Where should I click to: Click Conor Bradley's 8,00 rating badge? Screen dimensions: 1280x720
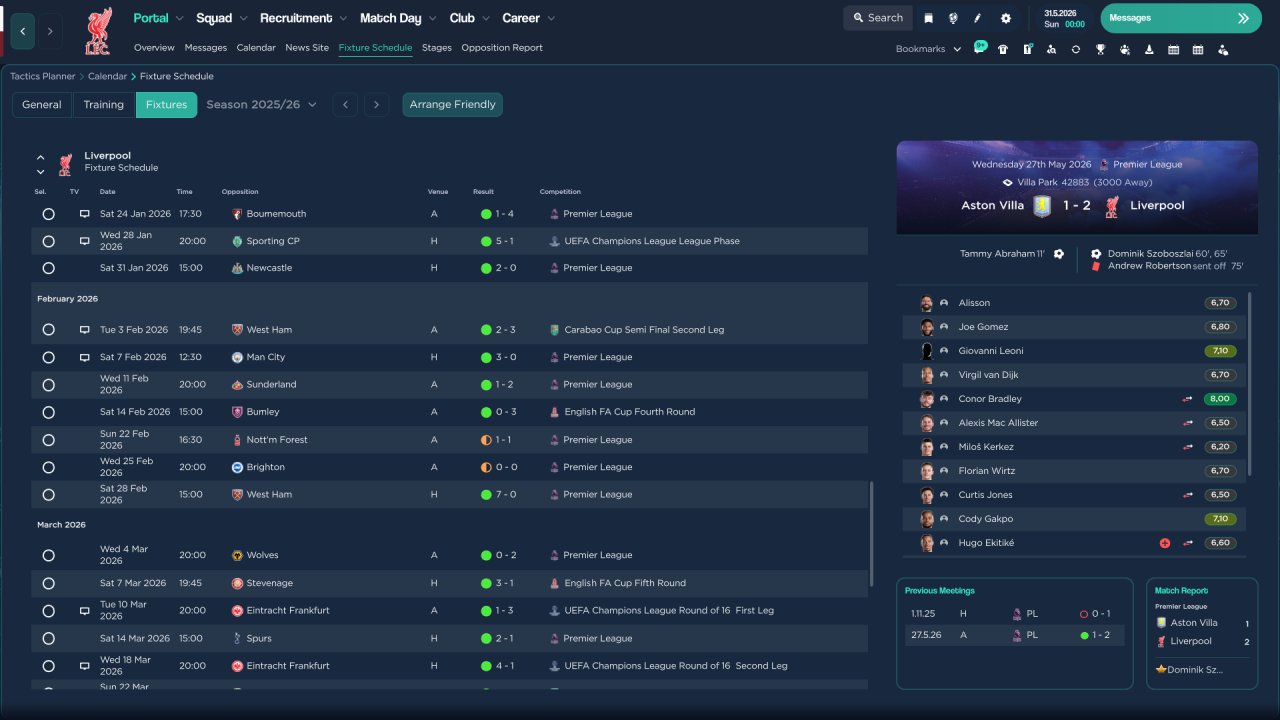1220,399
